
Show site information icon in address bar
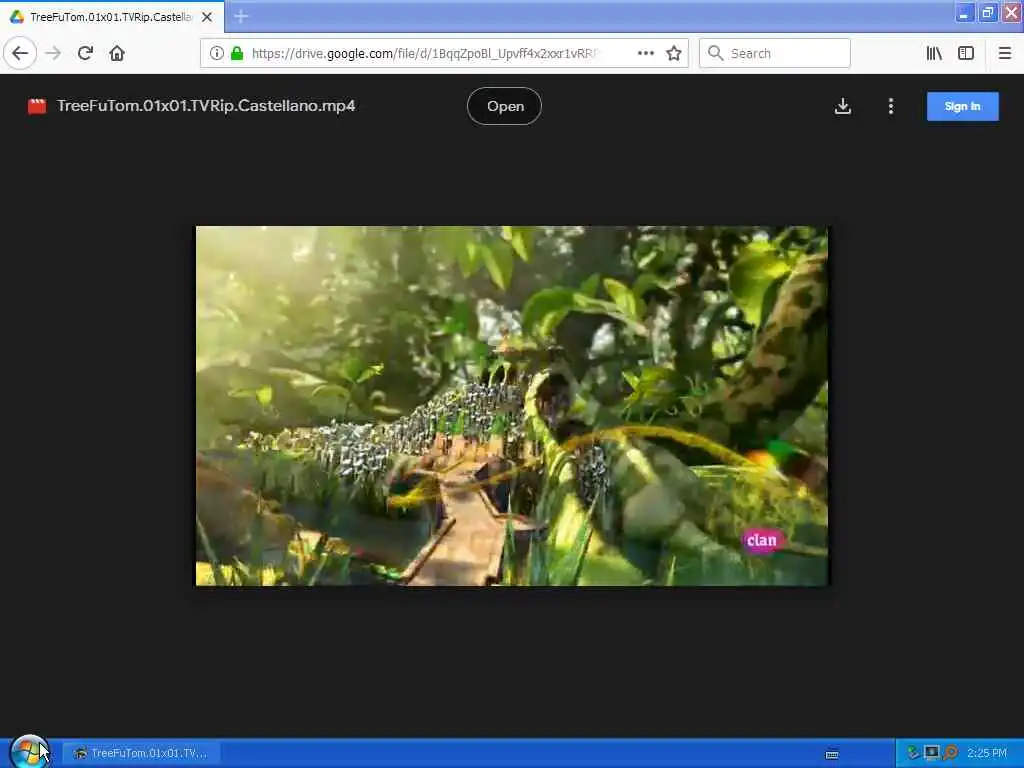coord(216,54)
